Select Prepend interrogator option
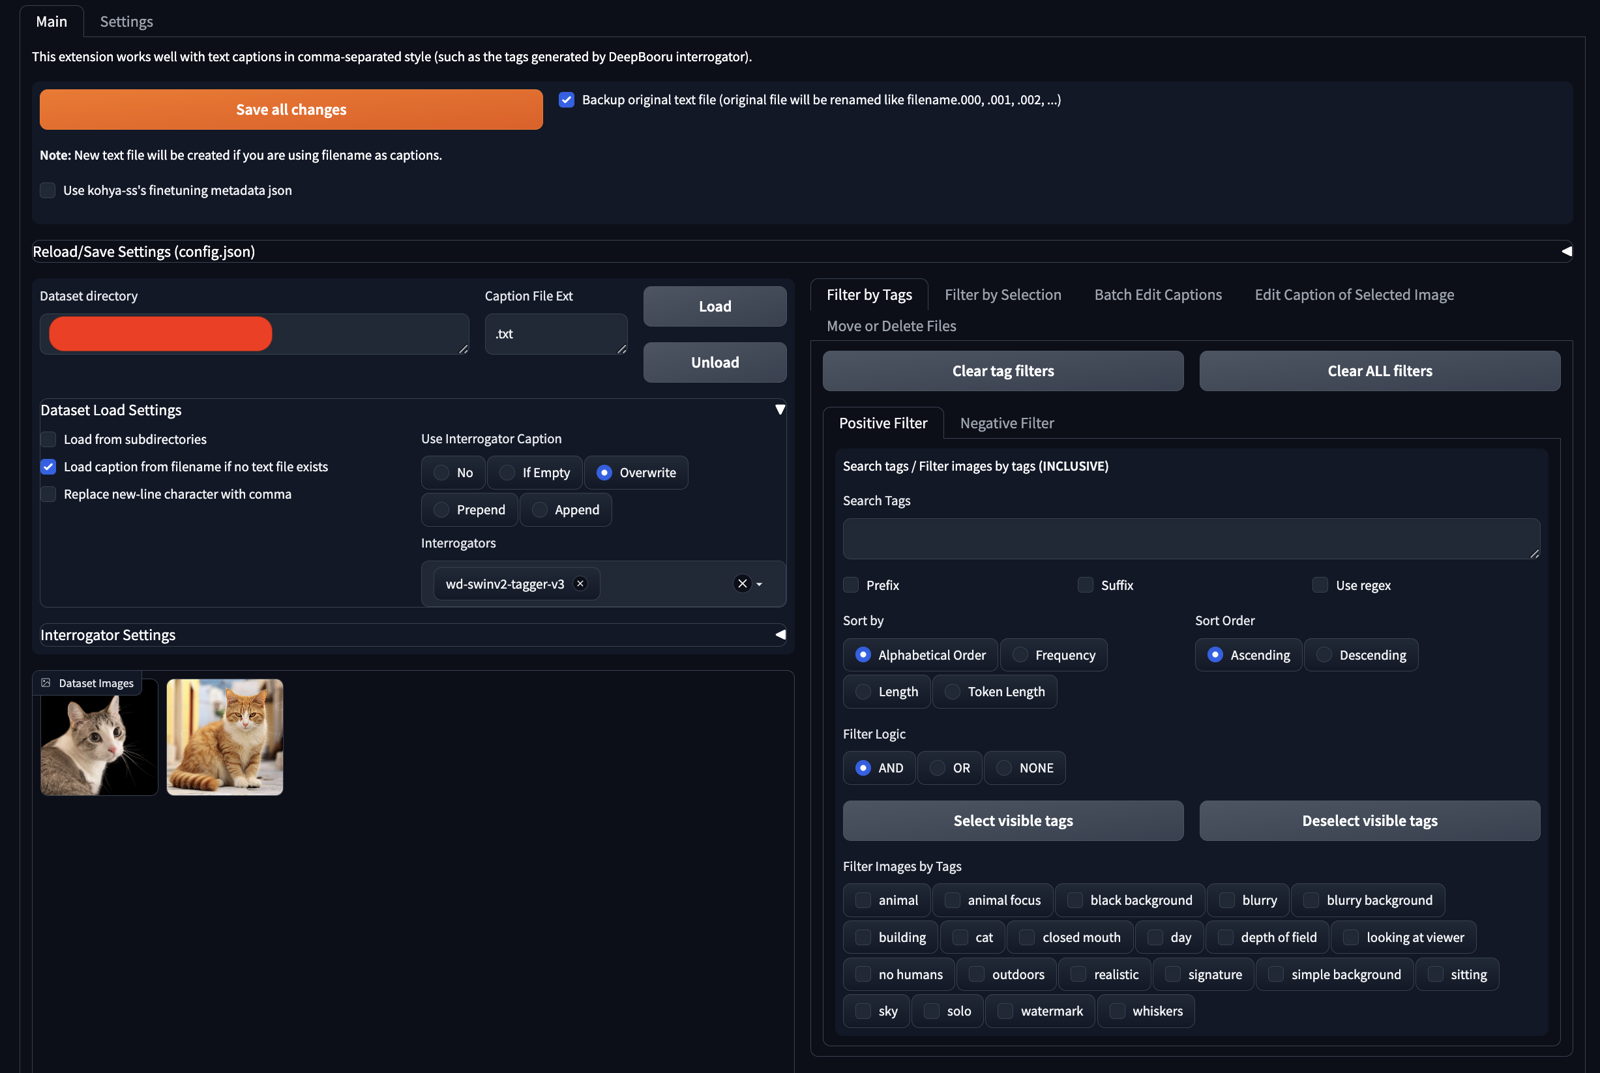The width and height of the screenshot is (1600, 1073). [x=470, y=510]
